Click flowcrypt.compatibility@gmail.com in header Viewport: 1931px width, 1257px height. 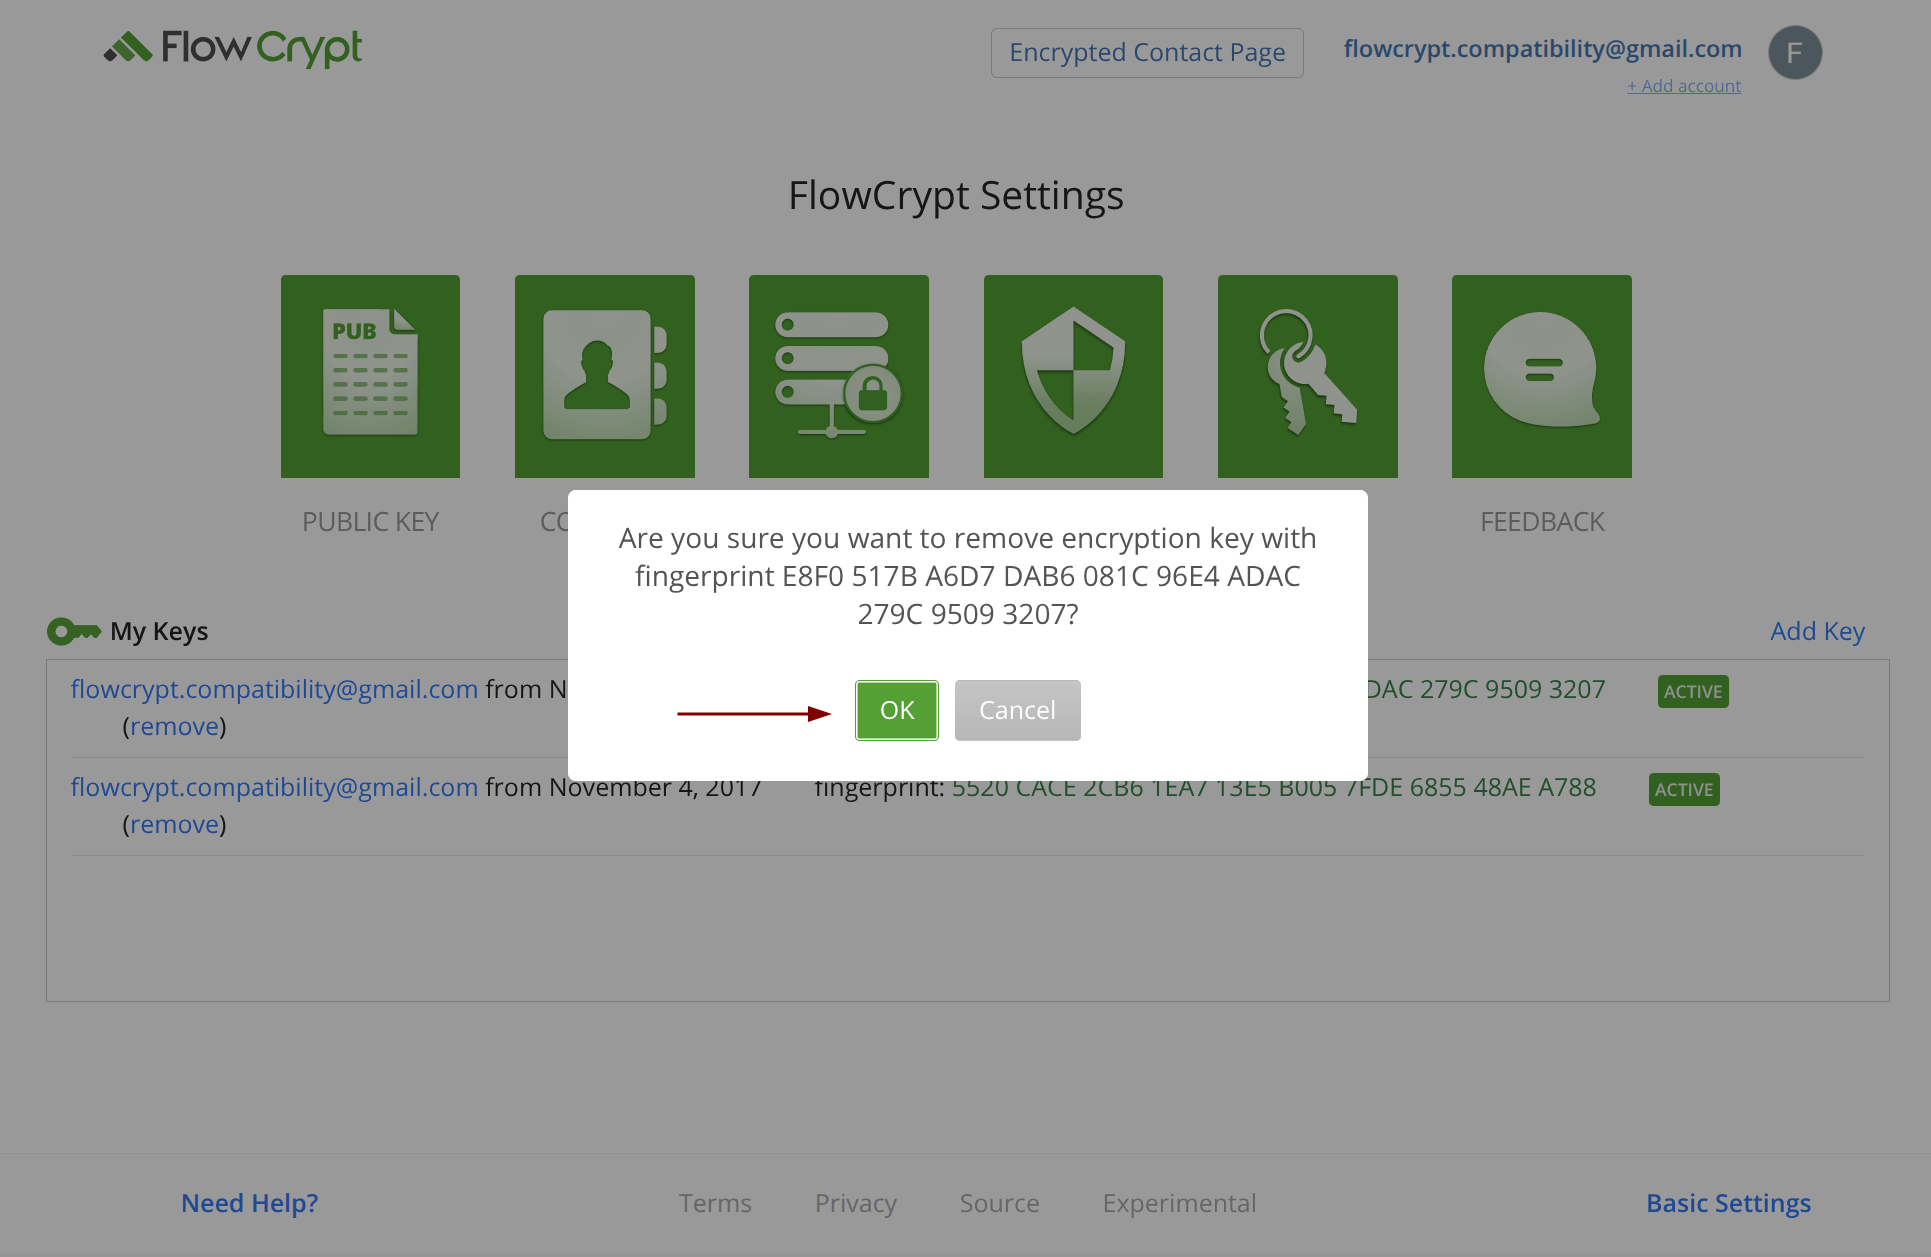click(x=1542, y=49)
